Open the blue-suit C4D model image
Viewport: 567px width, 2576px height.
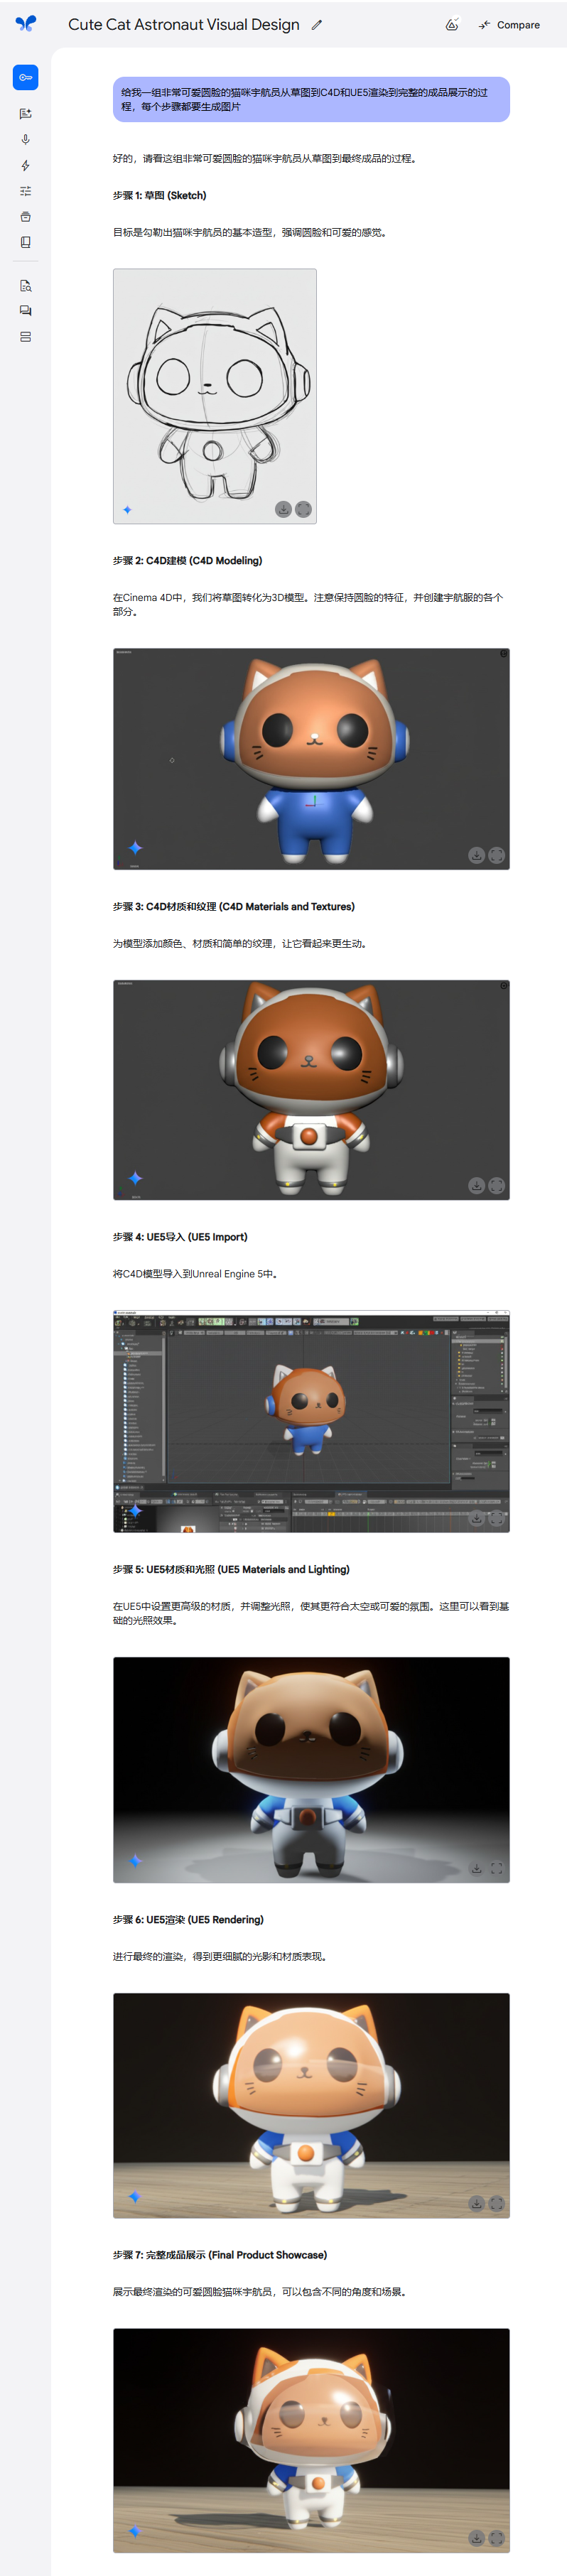click(311, 758)
